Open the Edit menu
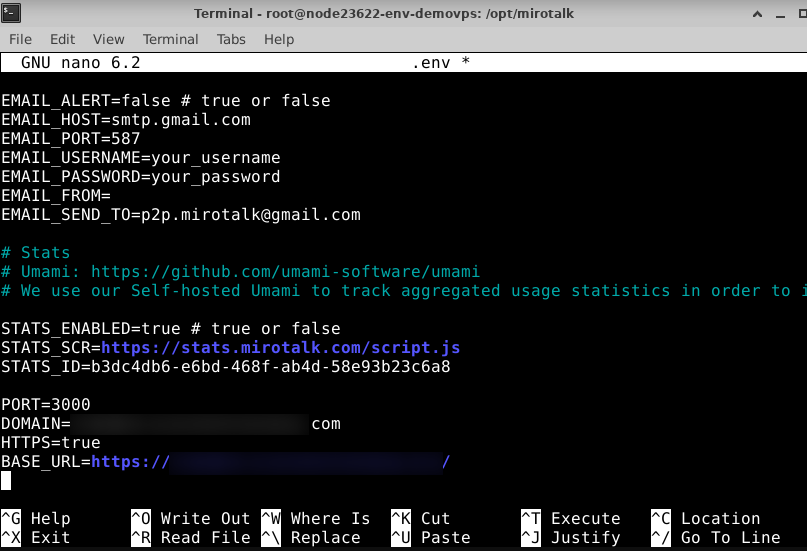This screenshot has height=551, width=807. [62, 39]
